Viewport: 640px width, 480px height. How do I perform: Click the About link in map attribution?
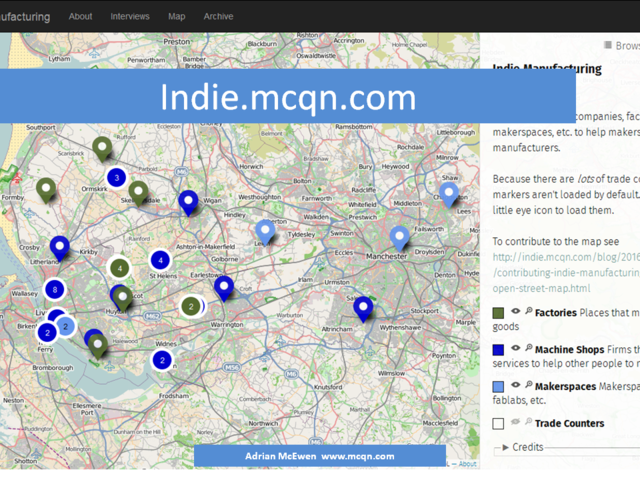pos(467,464)
